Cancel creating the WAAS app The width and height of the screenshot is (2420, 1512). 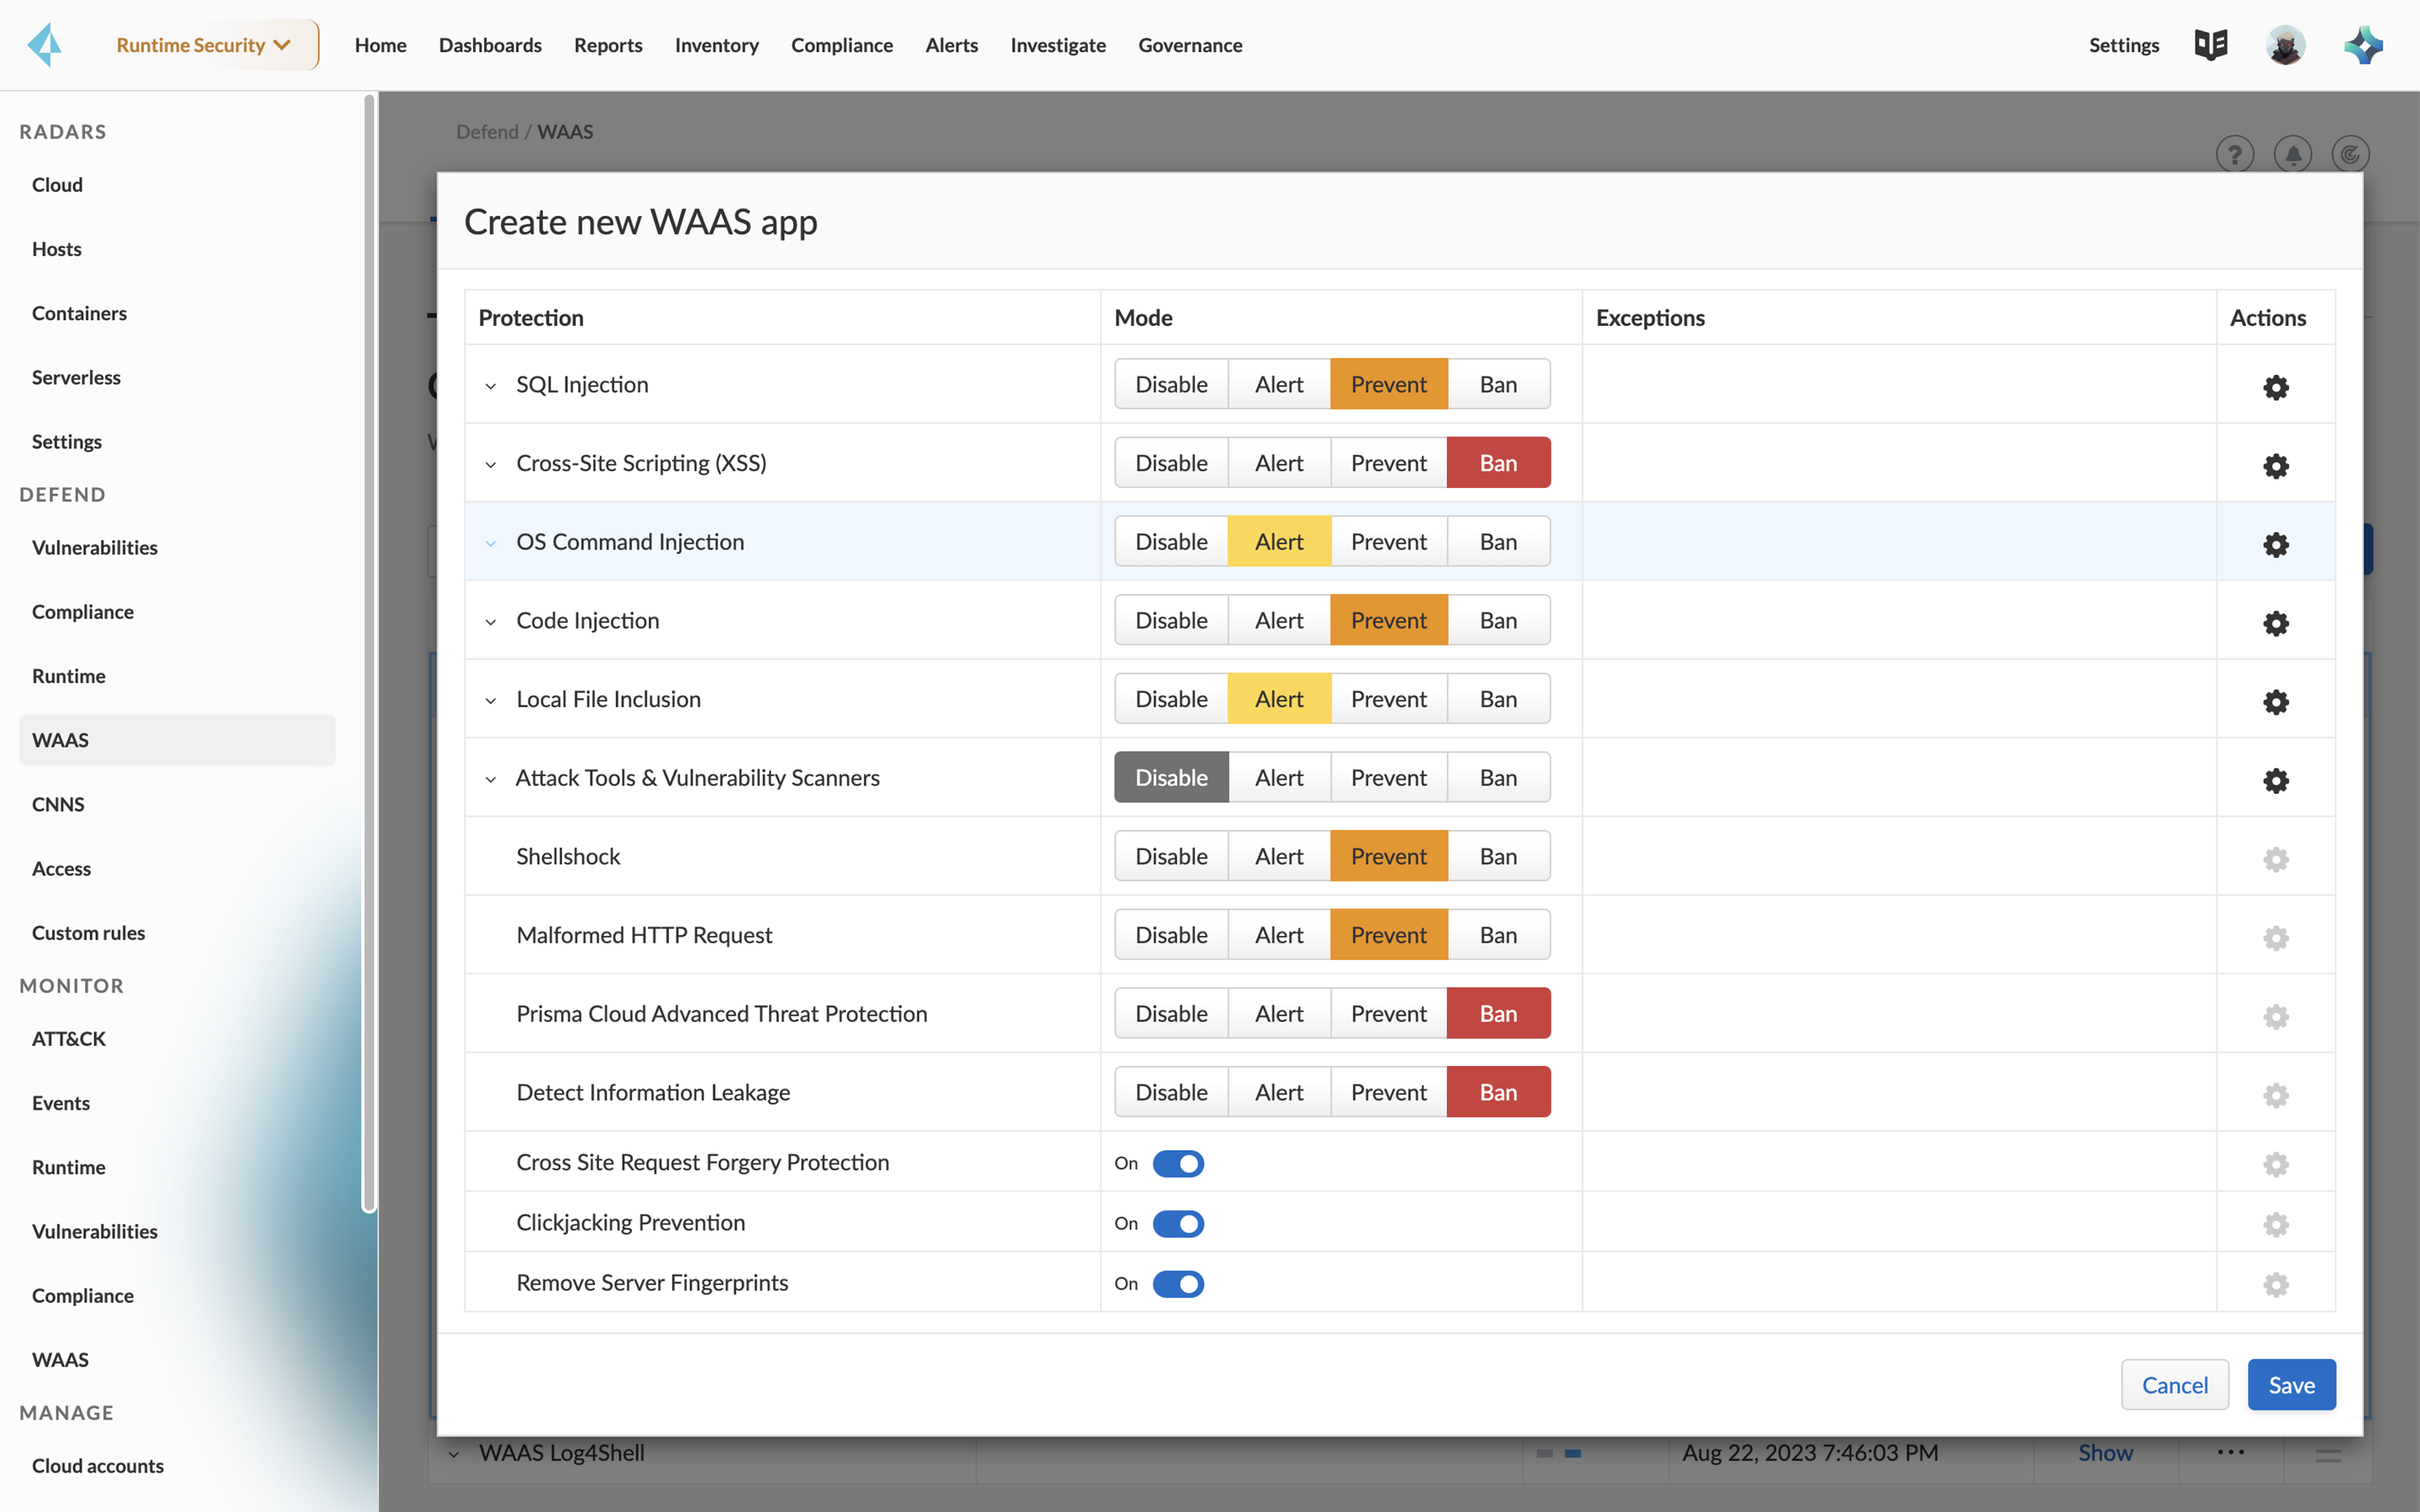(x=2175, y=1384)
